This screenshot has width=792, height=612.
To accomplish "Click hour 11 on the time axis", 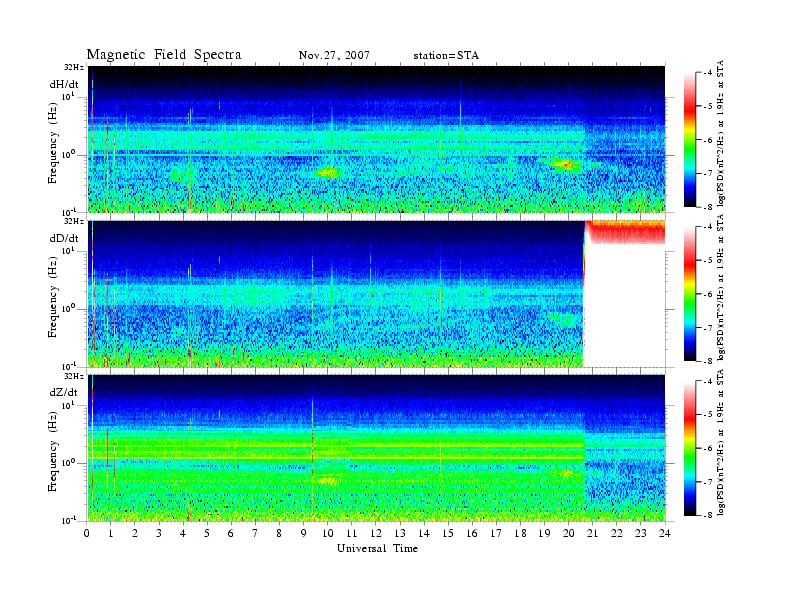I will click(352, 533).
